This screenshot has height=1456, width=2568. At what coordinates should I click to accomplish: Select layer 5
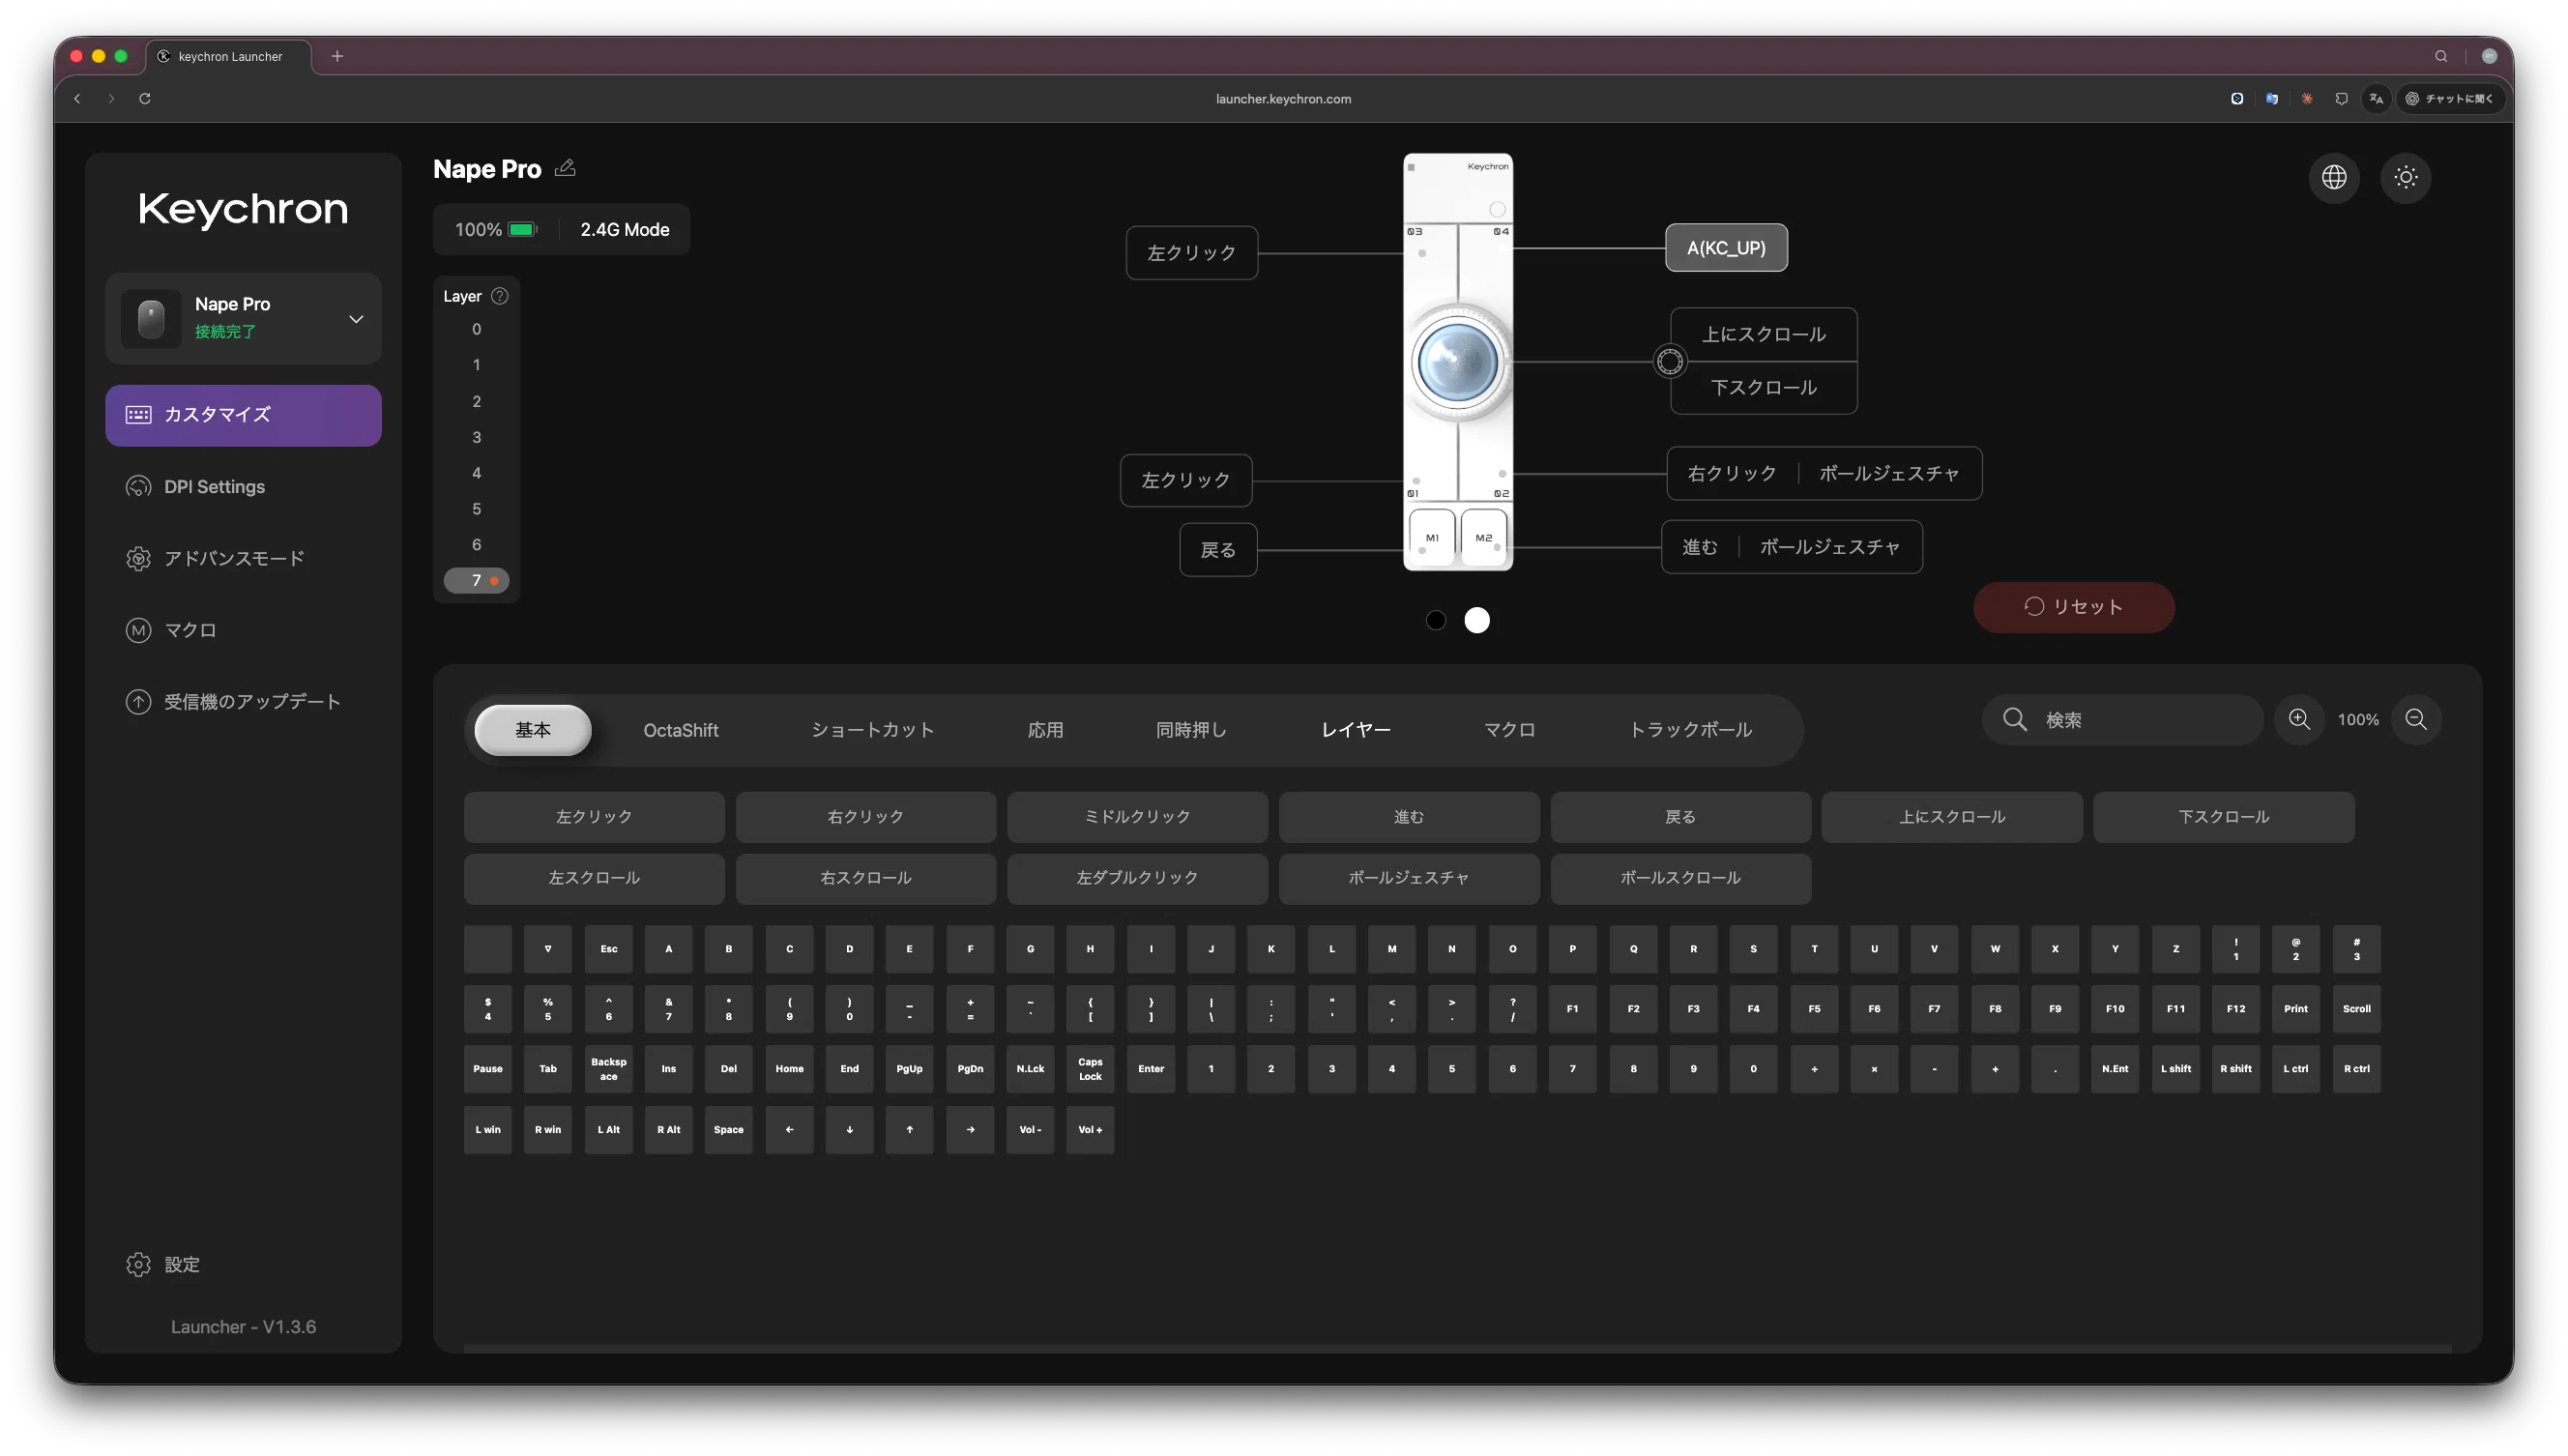(x=477, y=509)
